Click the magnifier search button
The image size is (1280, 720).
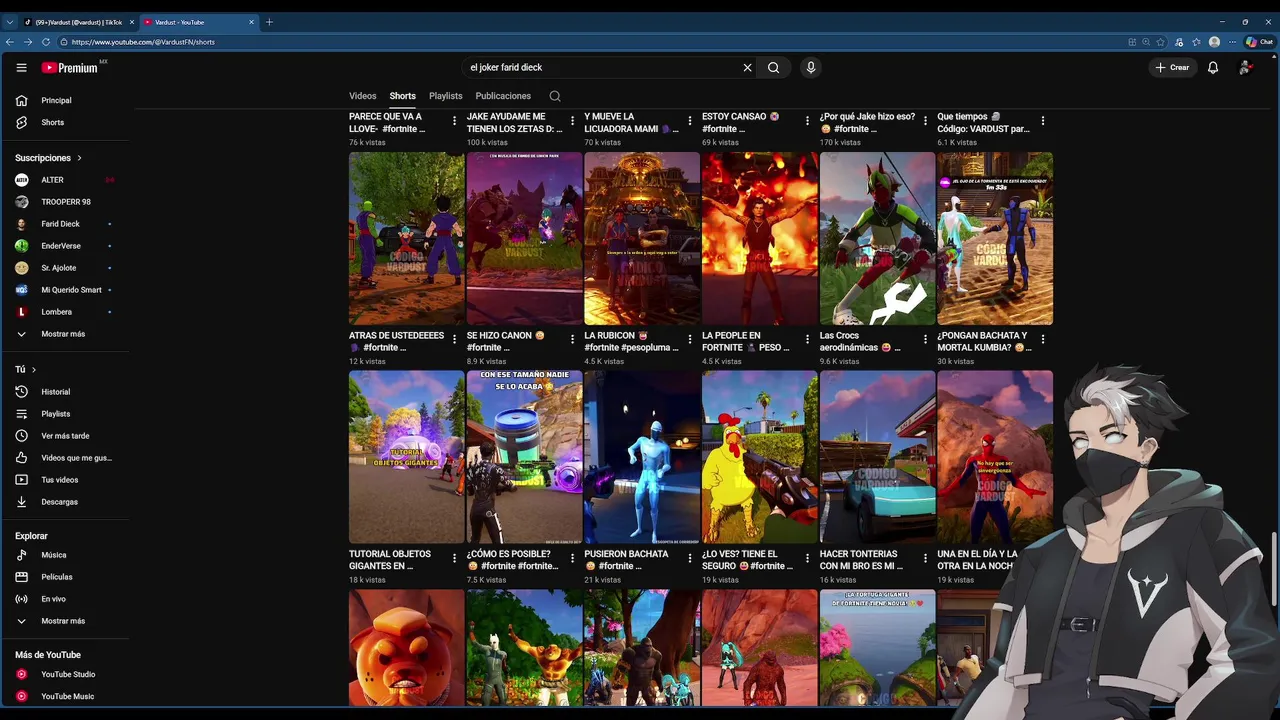pos(773,67)
